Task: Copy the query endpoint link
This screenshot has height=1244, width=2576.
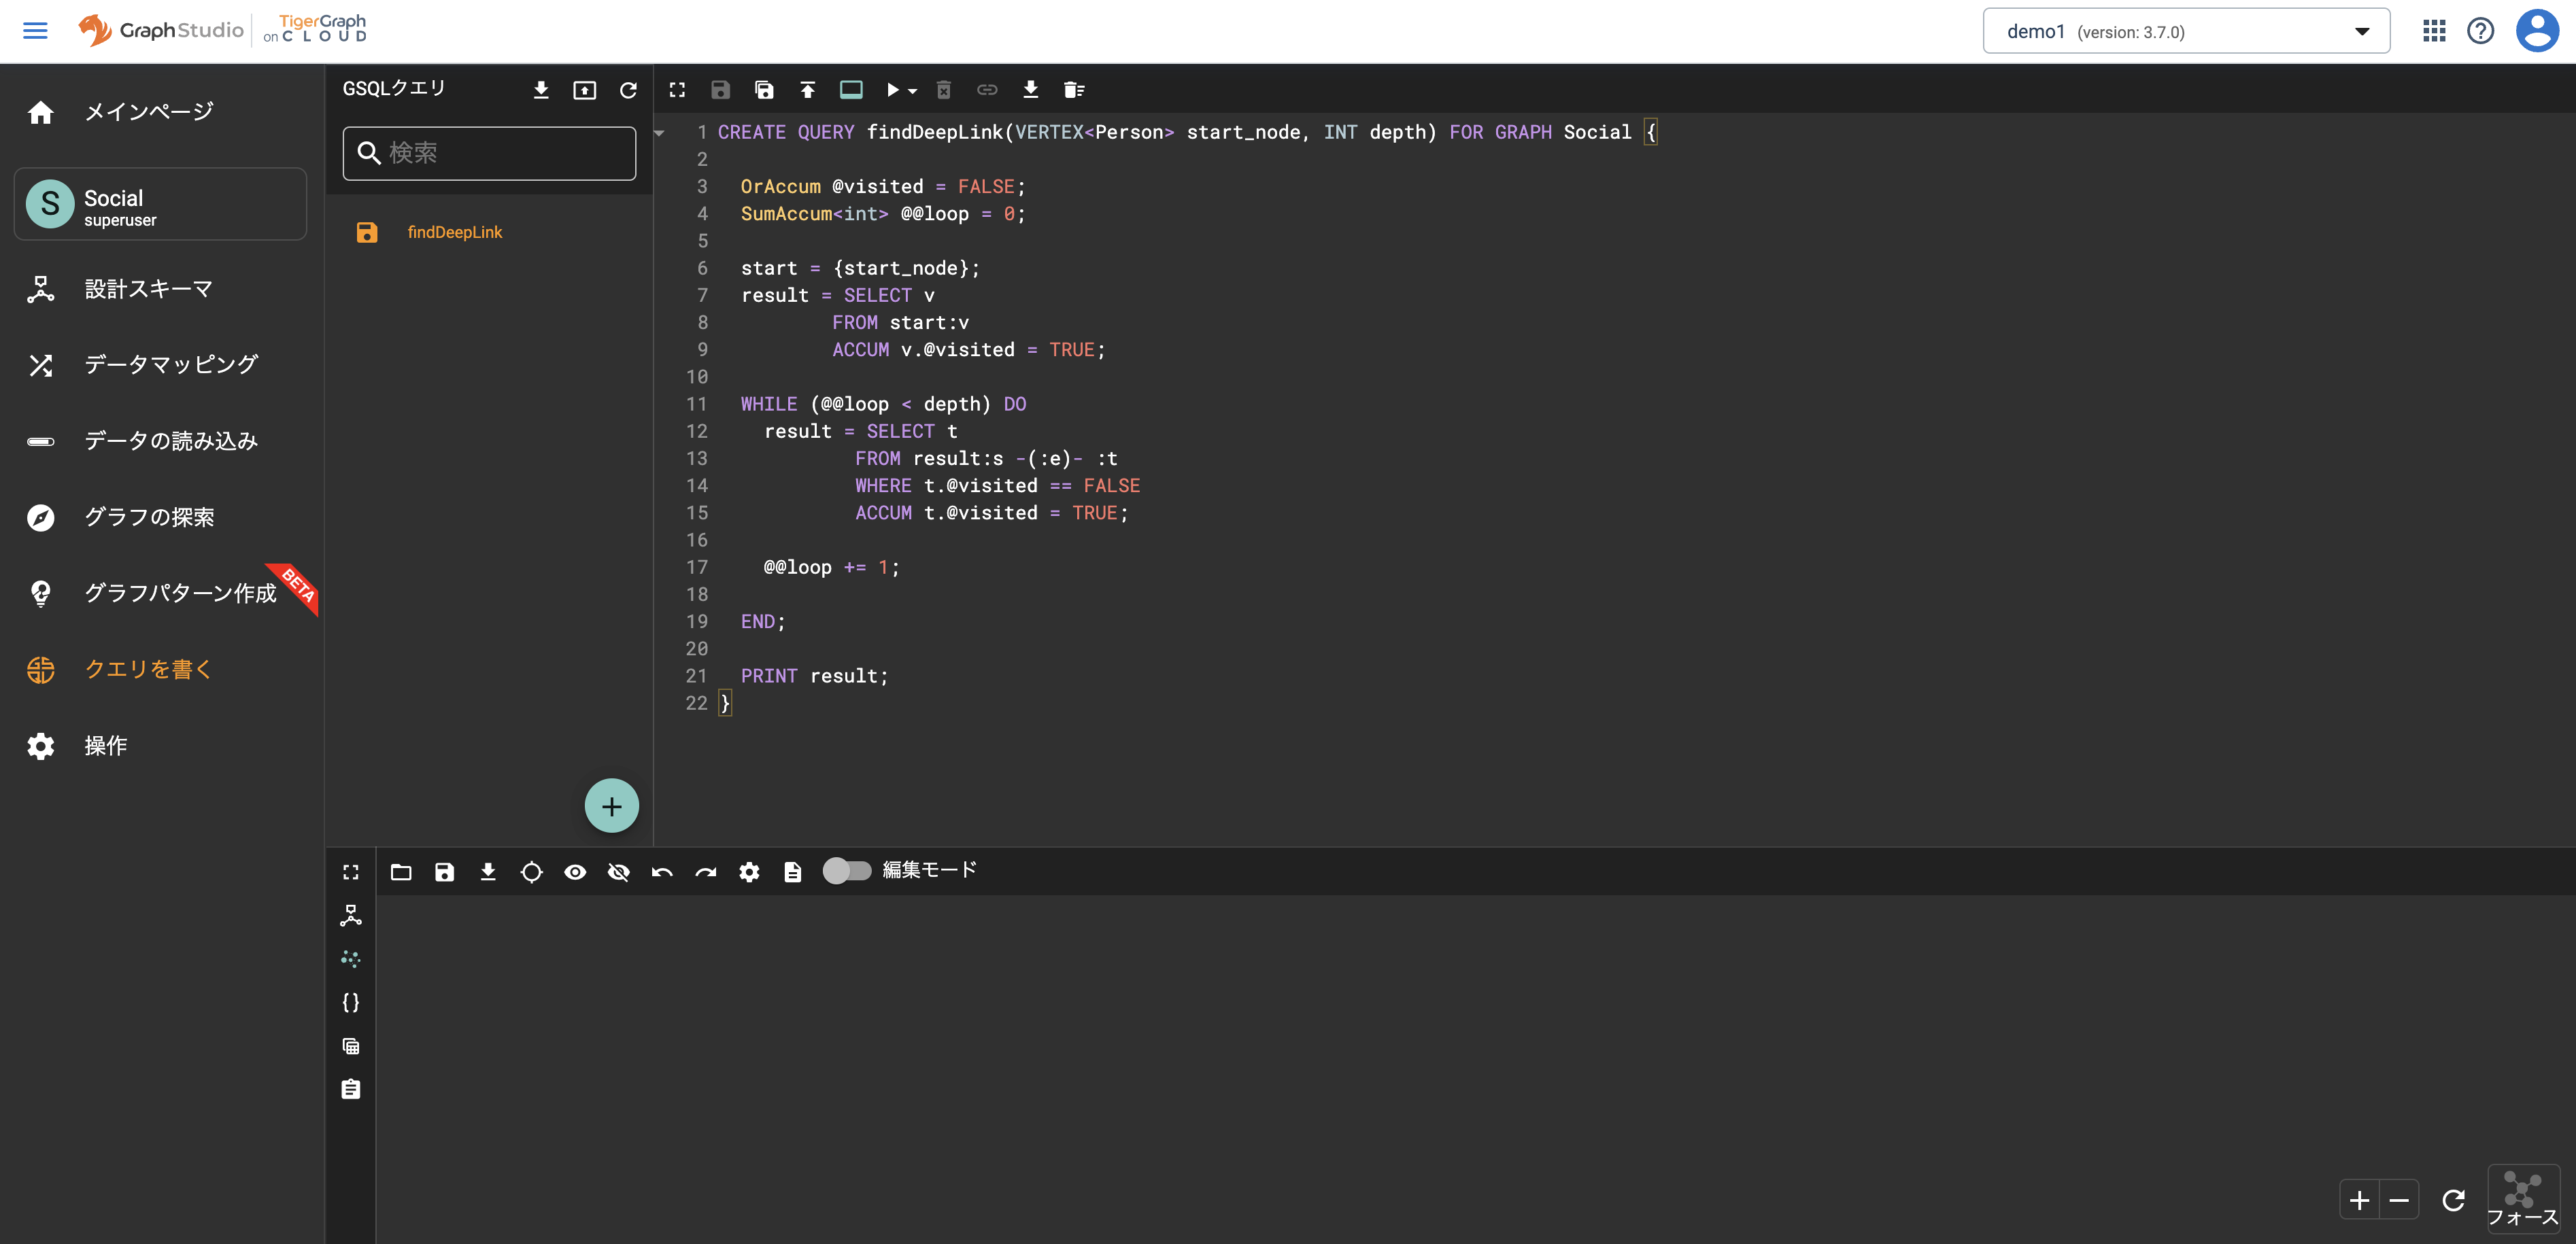Action: point(987,89)
